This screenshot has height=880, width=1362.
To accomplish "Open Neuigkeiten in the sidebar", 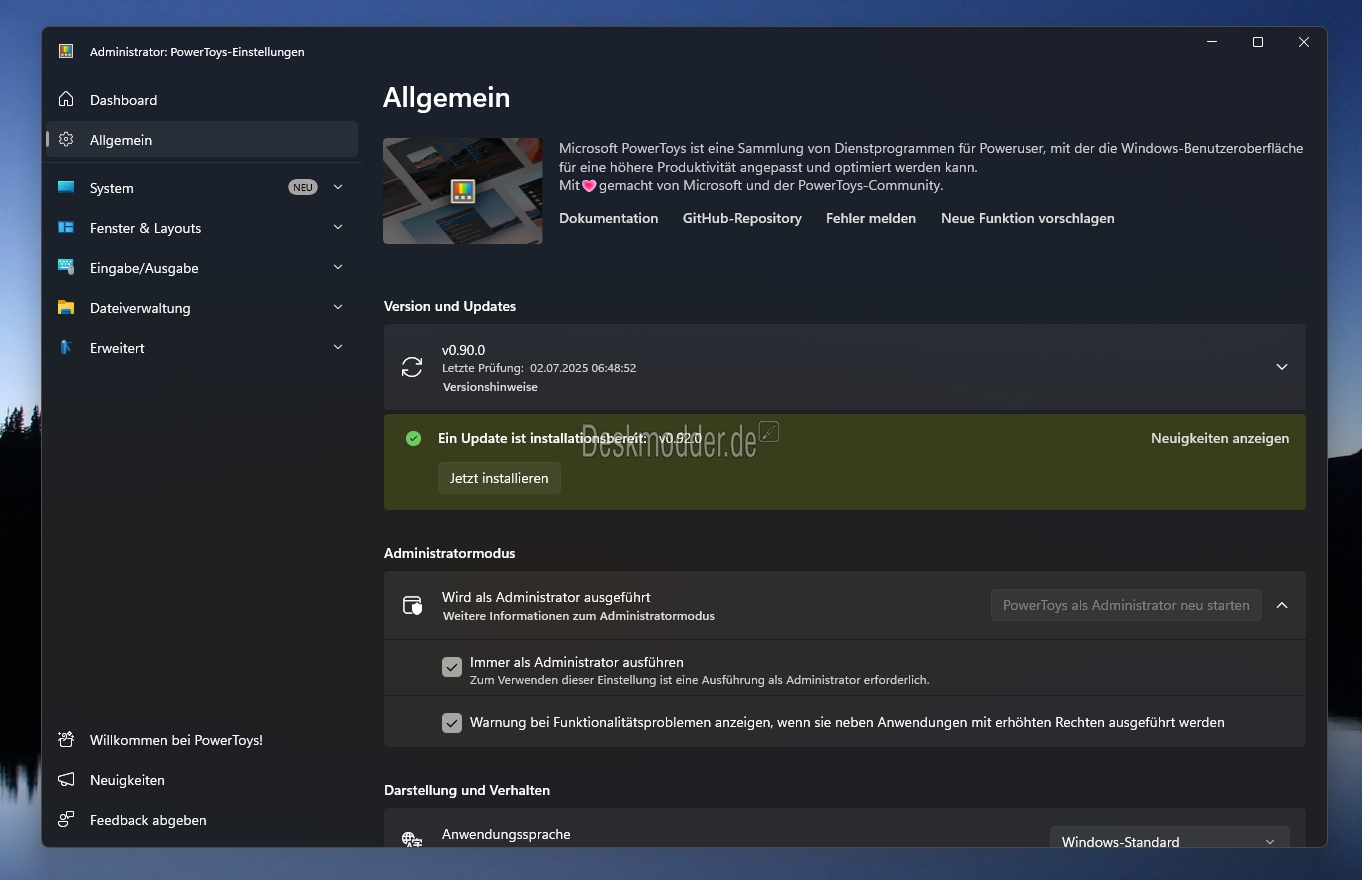I will click(x=202, y=780).
